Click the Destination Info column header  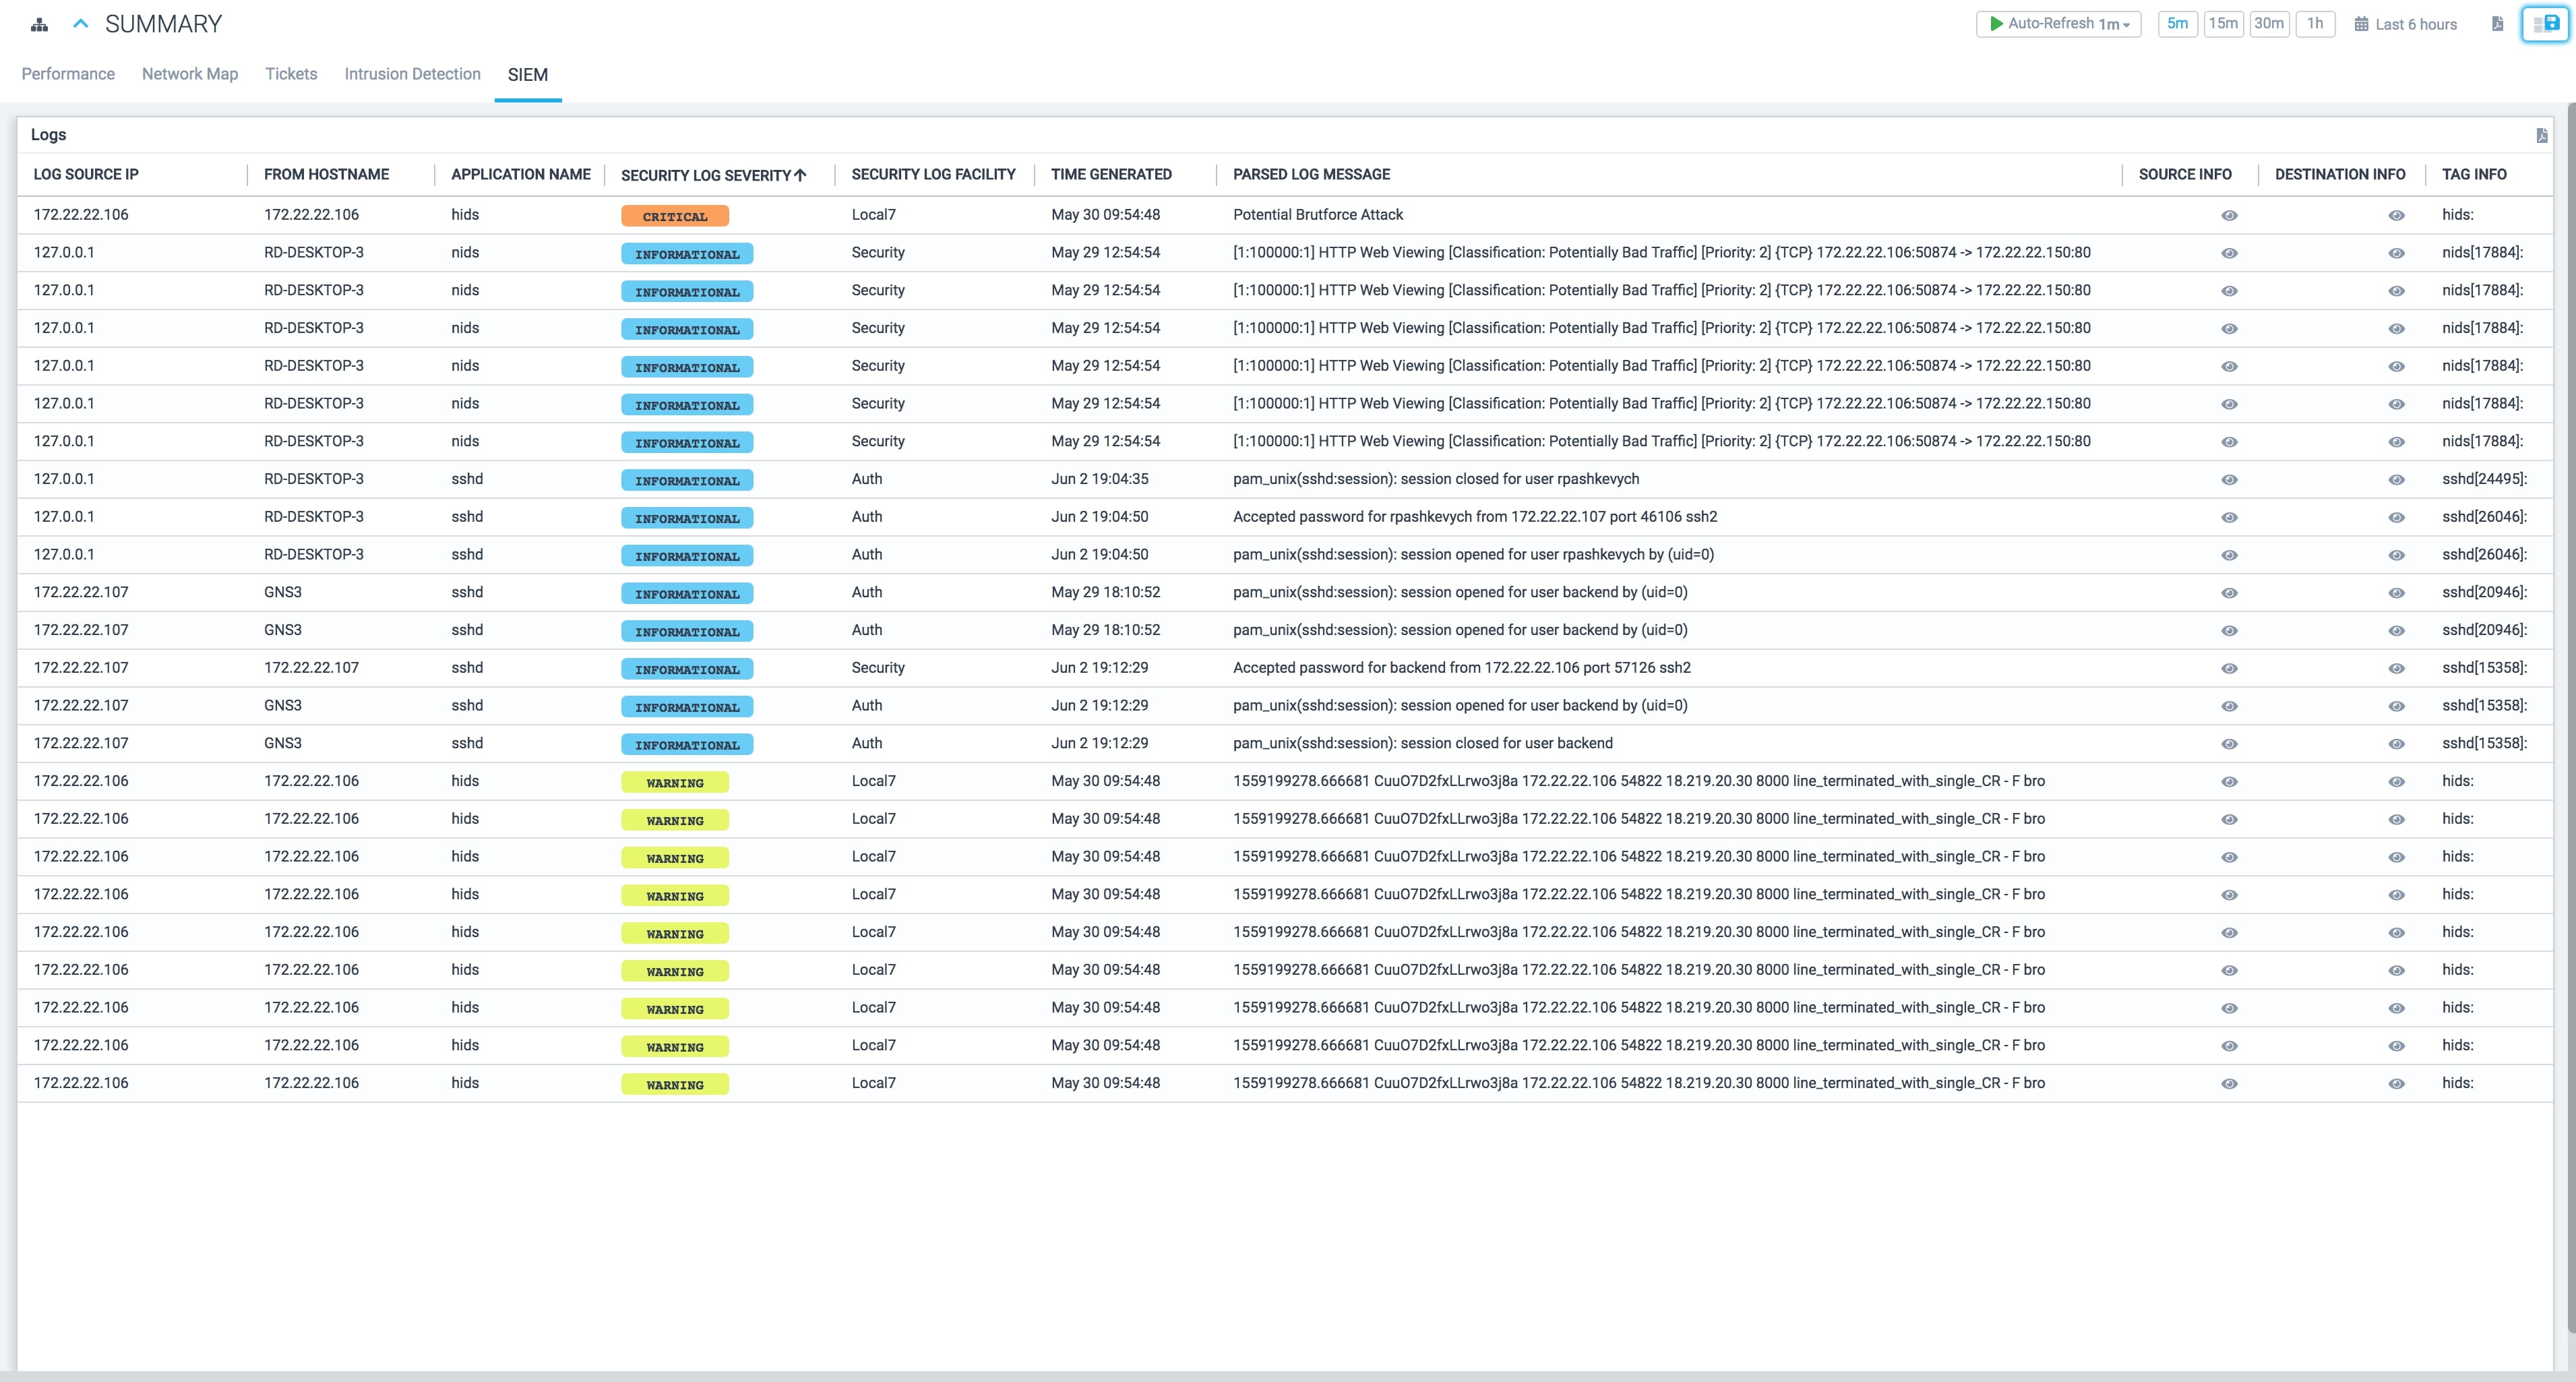pos(2340,174)
